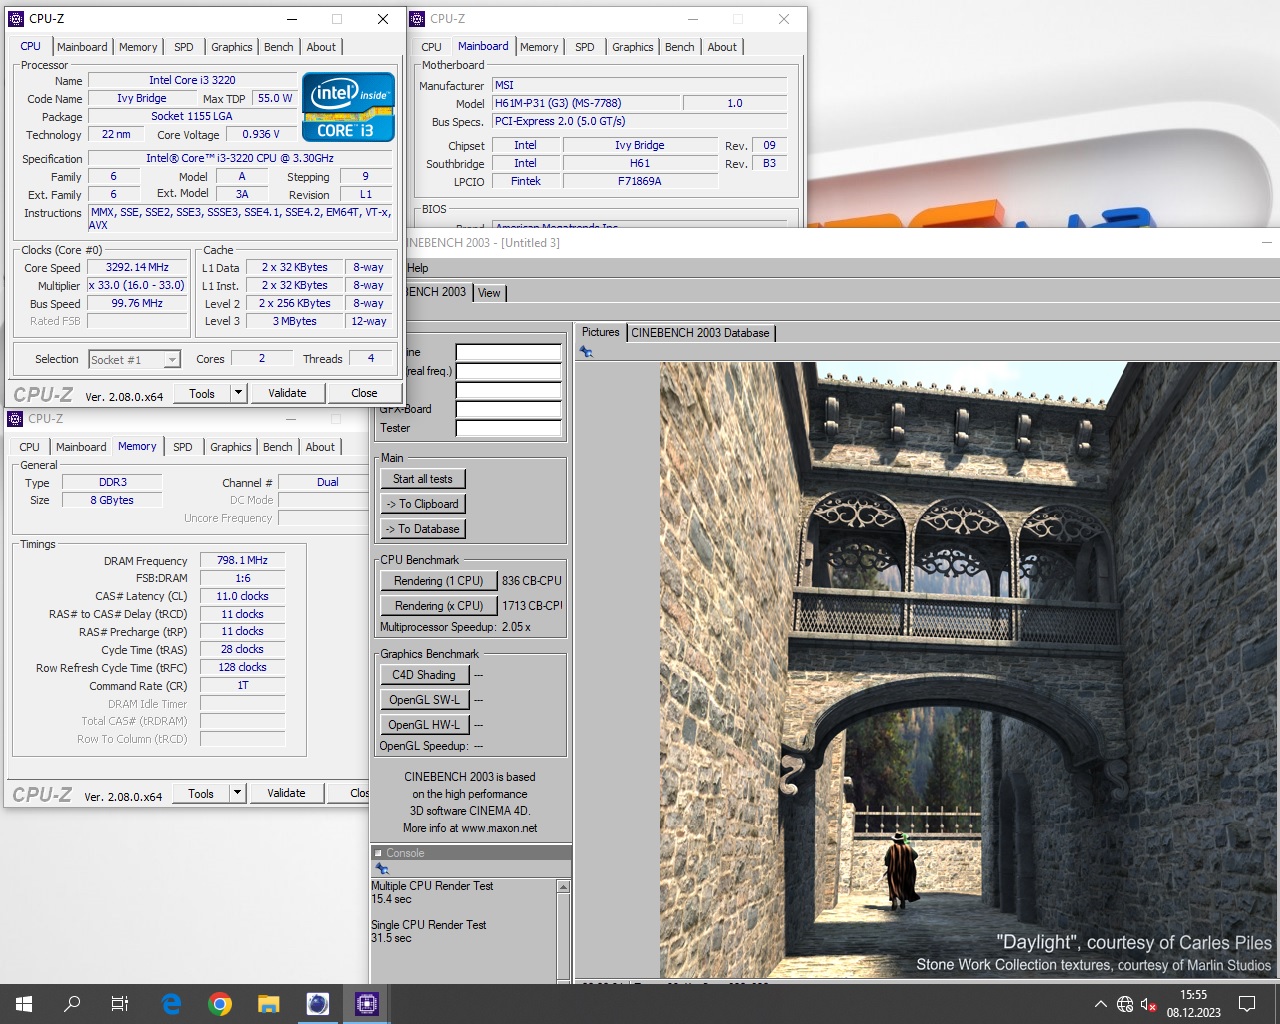1280x1024 pixels.
Task: Select SPD tab in Memory CPU-Z window
Action: [x=183, y=447]
